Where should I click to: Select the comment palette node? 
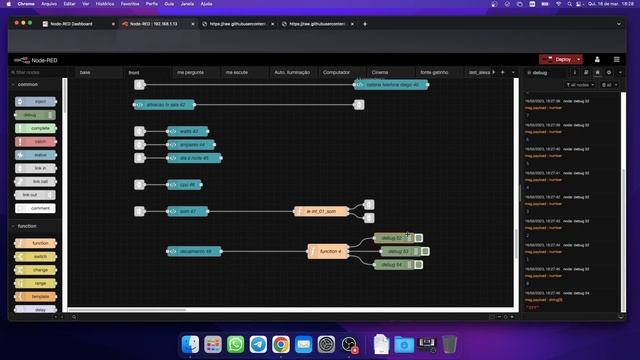click(36, 208)
